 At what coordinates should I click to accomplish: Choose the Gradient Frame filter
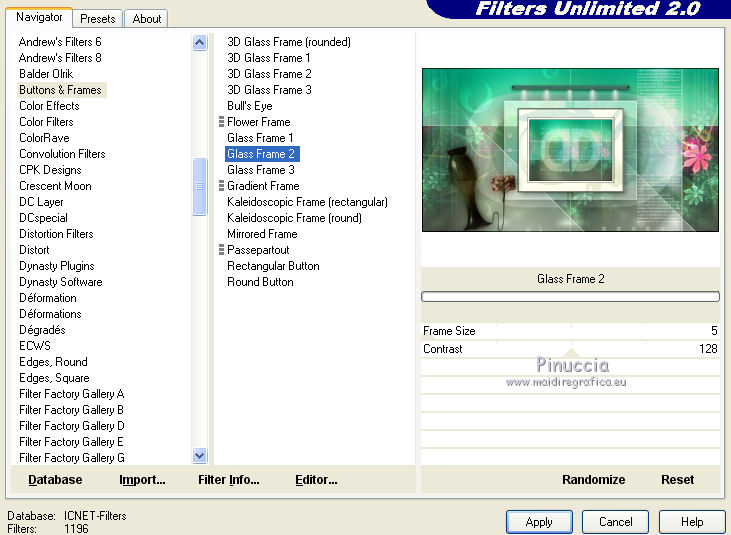coord(263,186)
